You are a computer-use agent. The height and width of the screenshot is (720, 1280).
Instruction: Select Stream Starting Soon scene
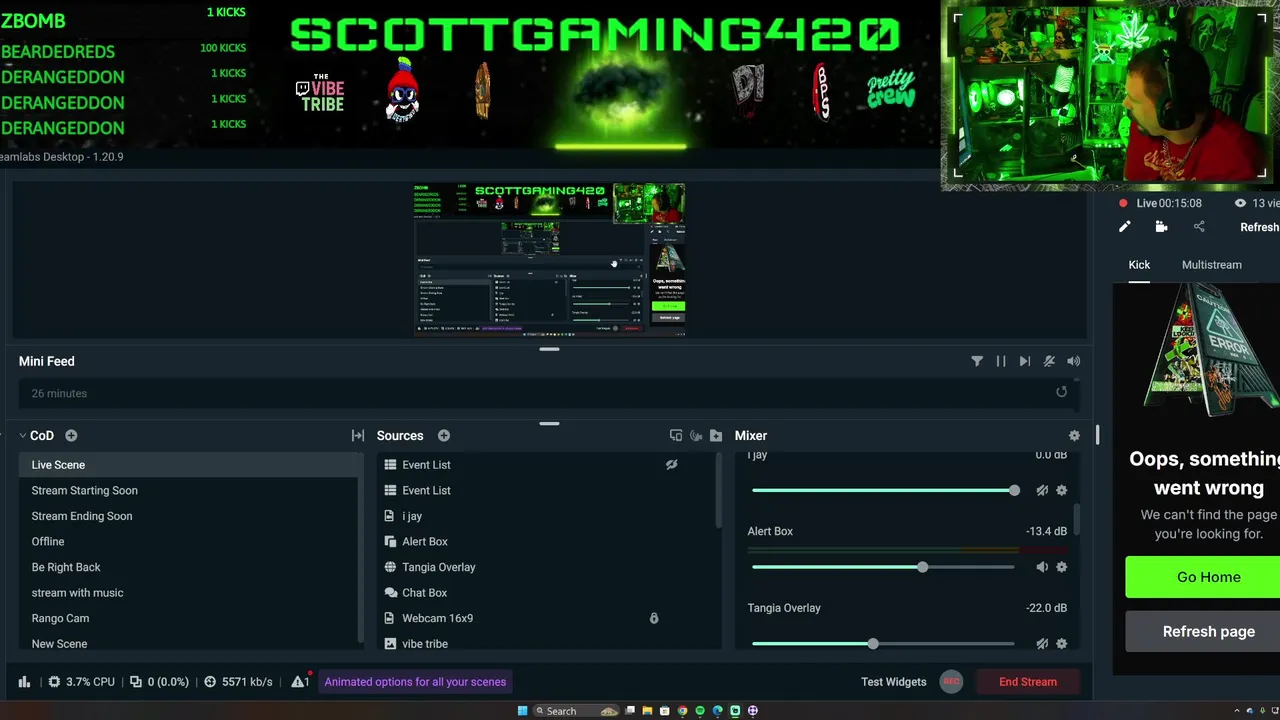point(190,490)
